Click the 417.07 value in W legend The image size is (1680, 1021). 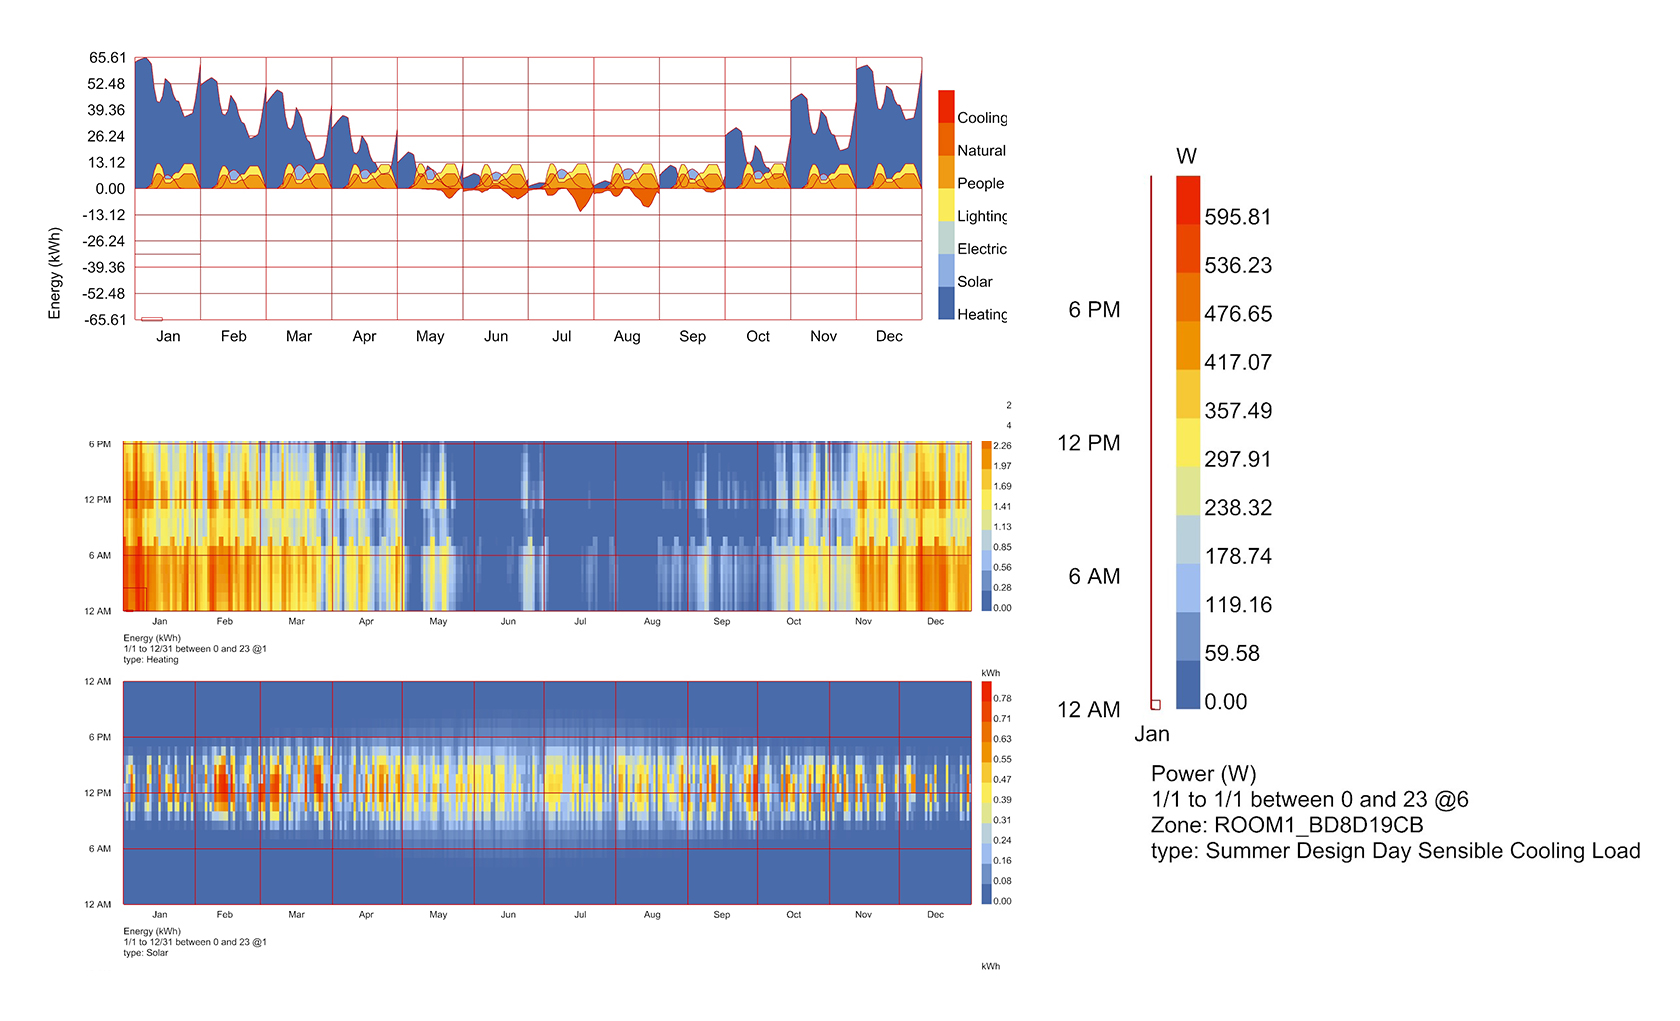point(1238,362)
